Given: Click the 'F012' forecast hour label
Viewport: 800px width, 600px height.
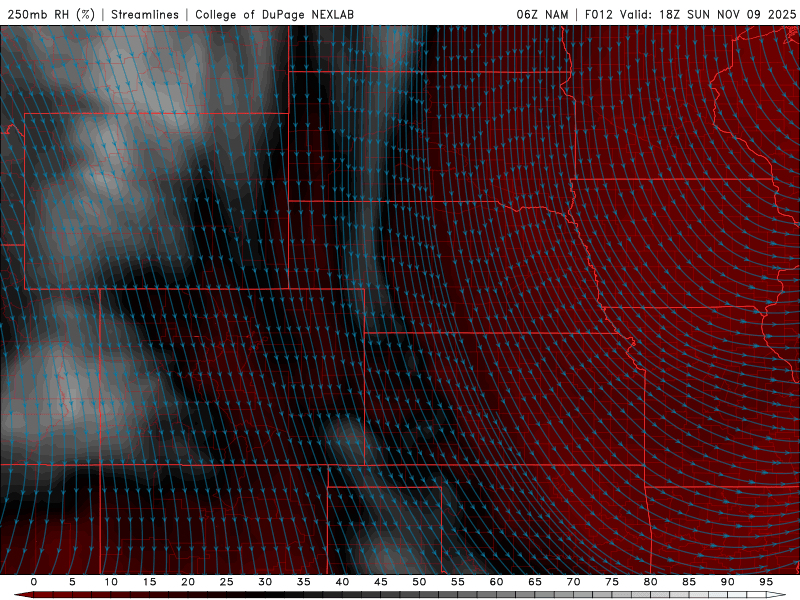Looking at the screenshot, I should pos(598,14).
